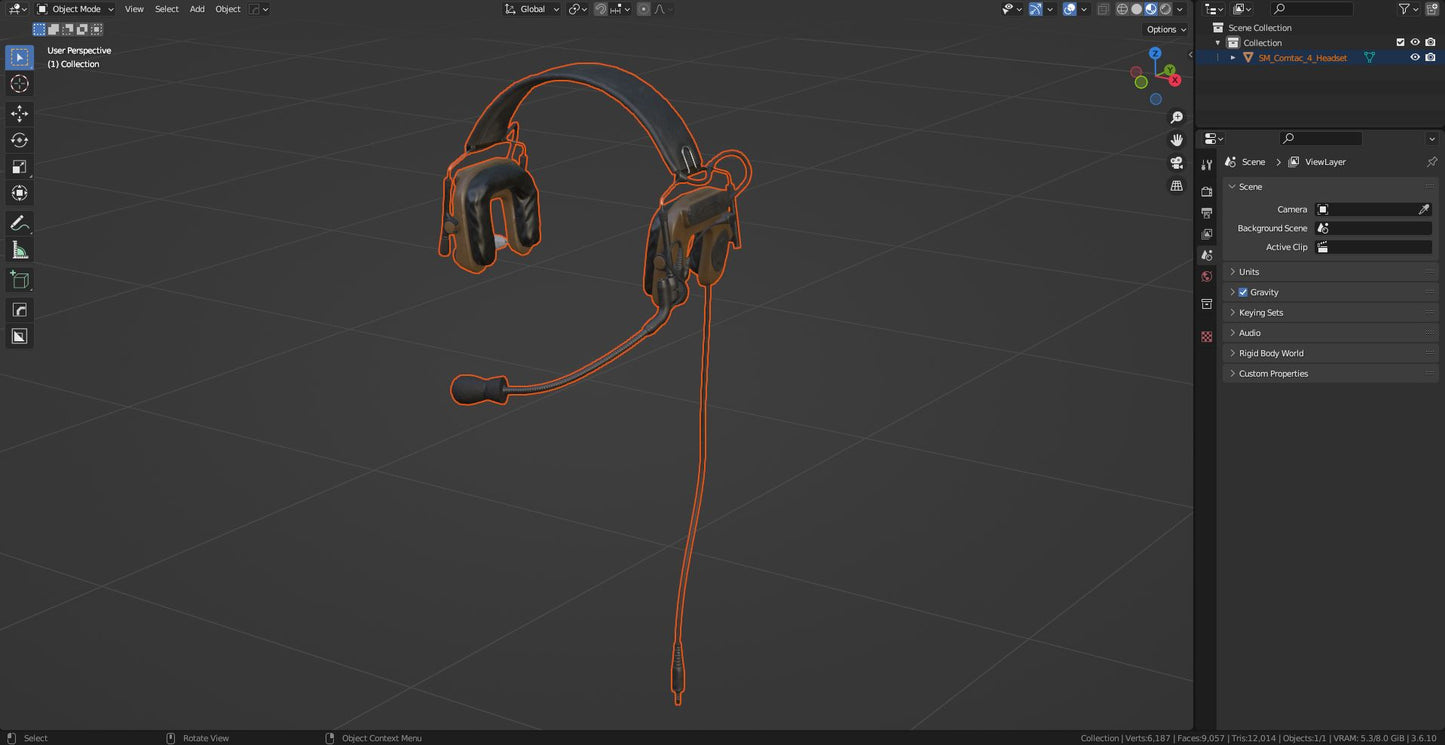Activate the Annotate tool

tap(19, 222)
